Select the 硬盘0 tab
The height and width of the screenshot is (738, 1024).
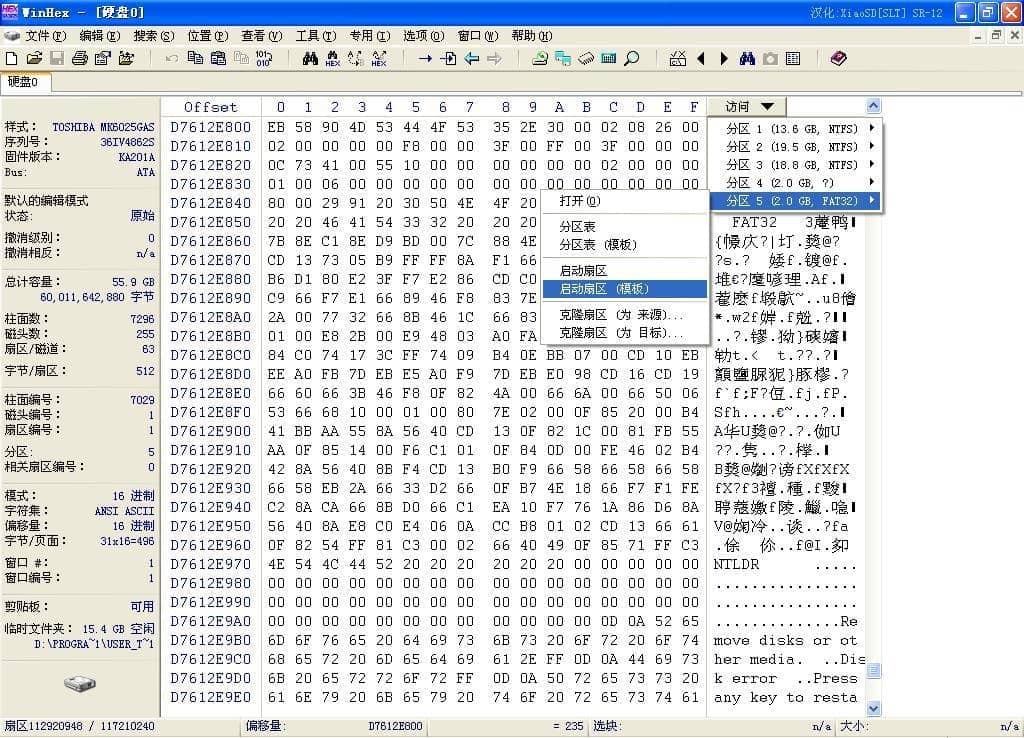pyautogui.click(x=25, y=82)
